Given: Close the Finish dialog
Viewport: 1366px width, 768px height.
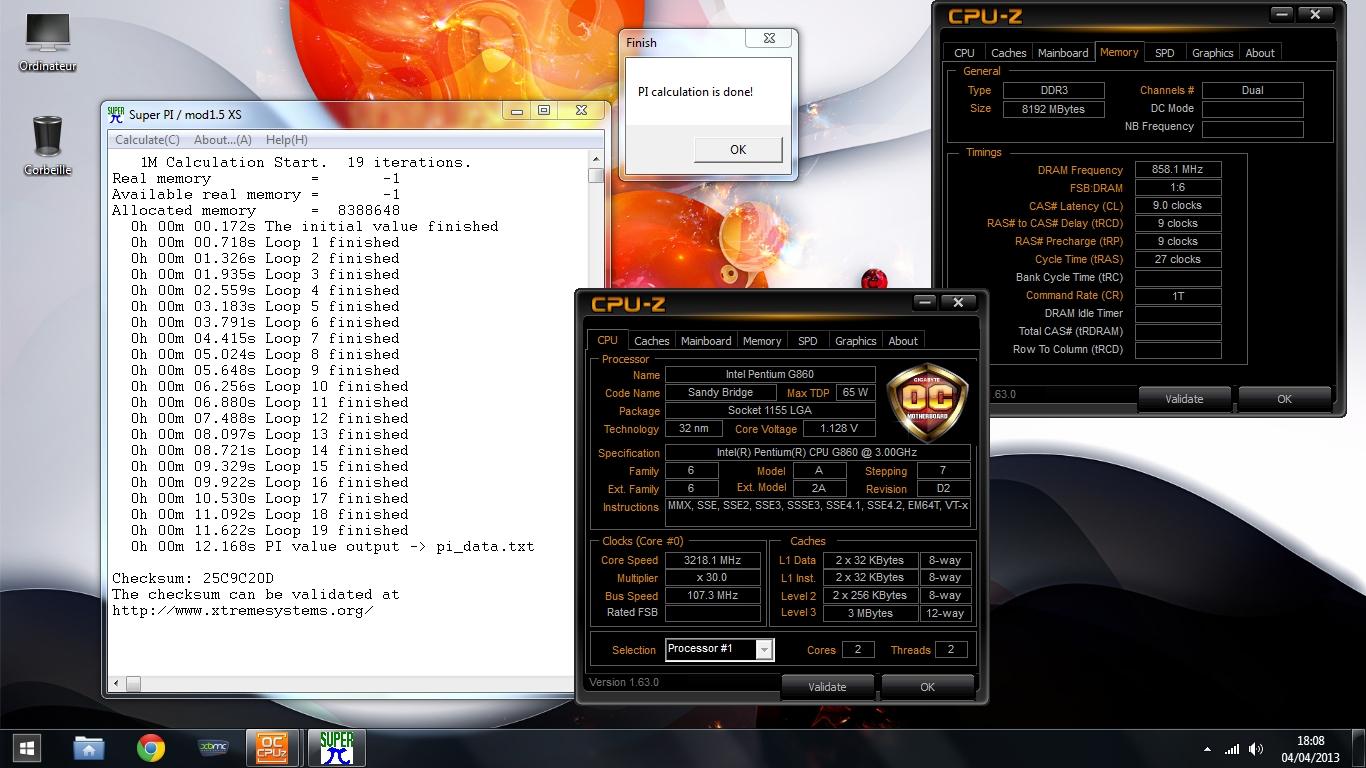Looking at the screenshot, I should pyautogui.click(x=770, y=39).
